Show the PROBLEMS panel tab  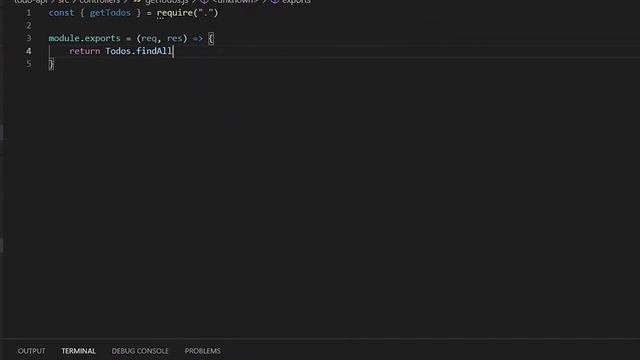pos(202,351)
